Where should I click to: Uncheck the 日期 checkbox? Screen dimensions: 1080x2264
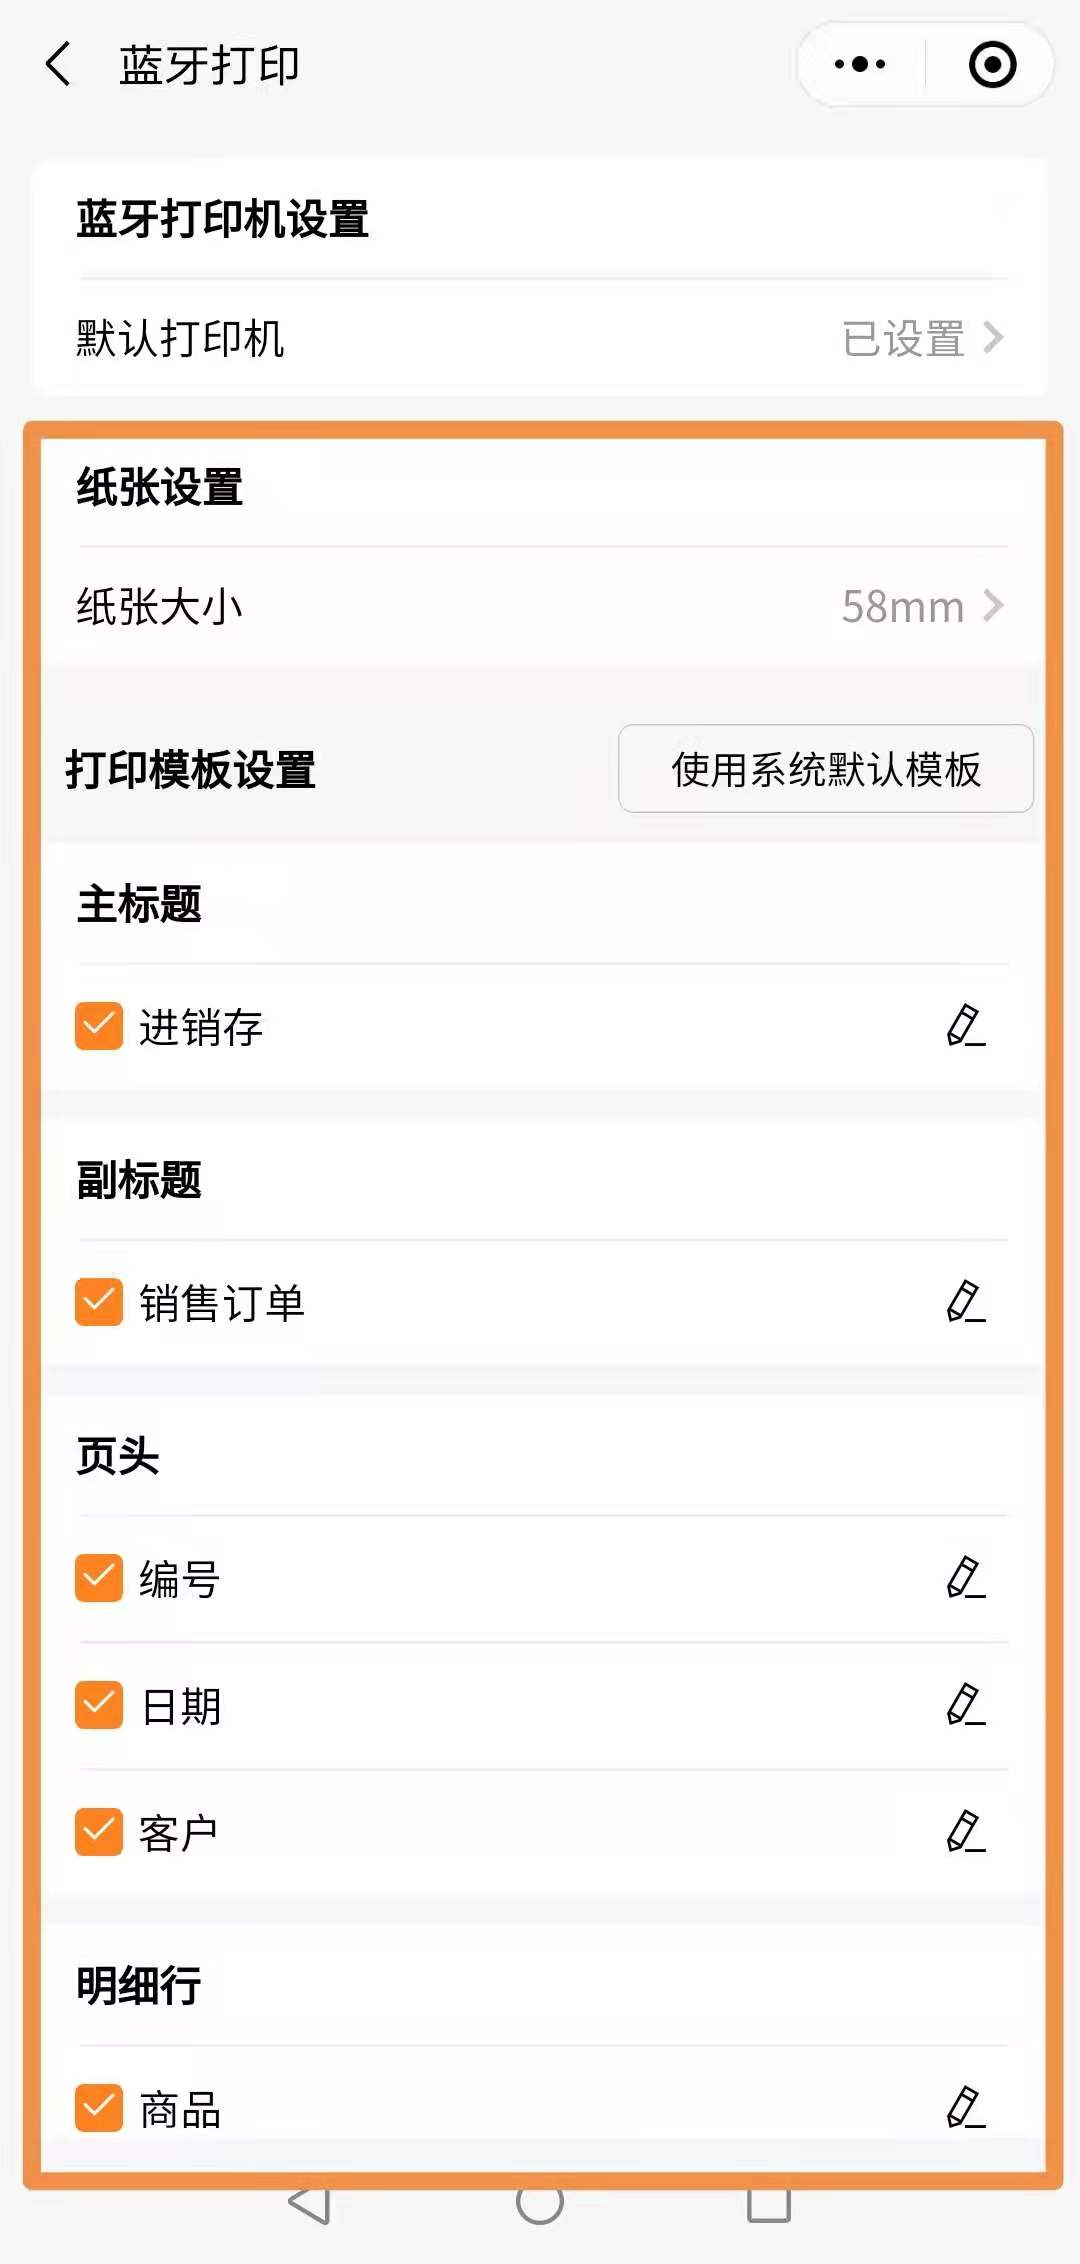(99, 1705)
